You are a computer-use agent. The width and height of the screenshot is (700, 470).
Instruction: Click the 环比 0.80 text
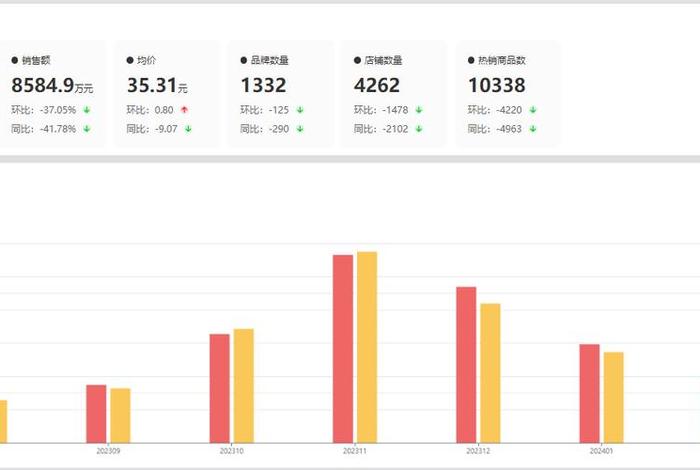[x=150, y=110]
